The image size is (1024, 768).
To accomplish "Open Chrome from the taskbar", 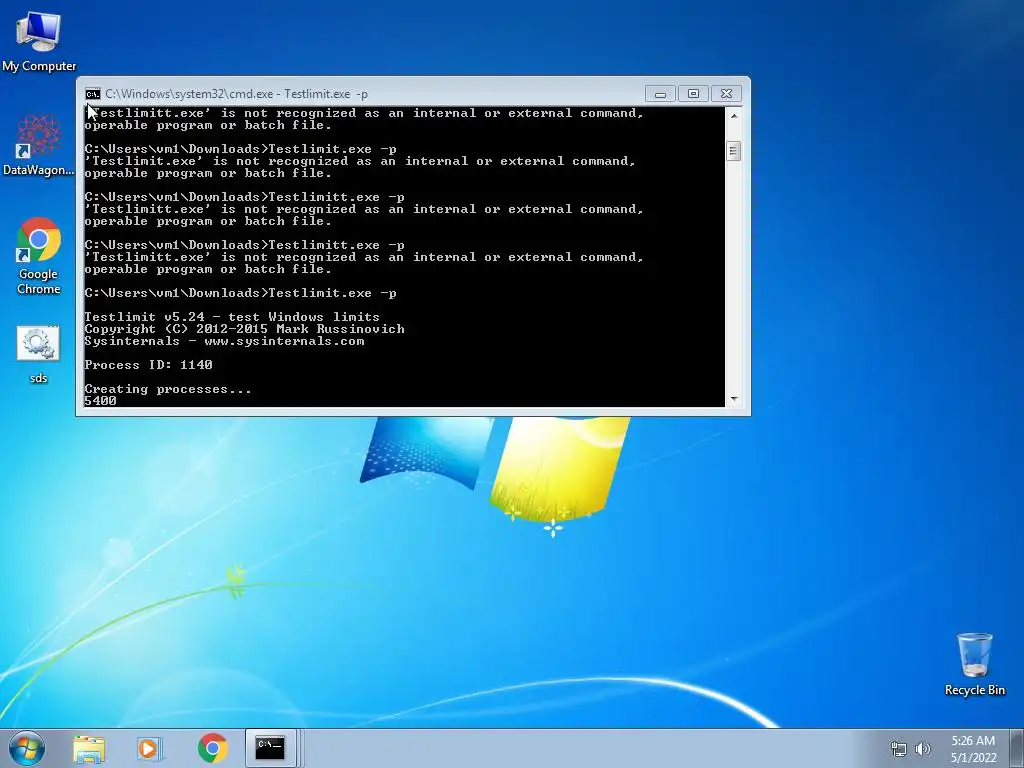I will click(212, 748).
